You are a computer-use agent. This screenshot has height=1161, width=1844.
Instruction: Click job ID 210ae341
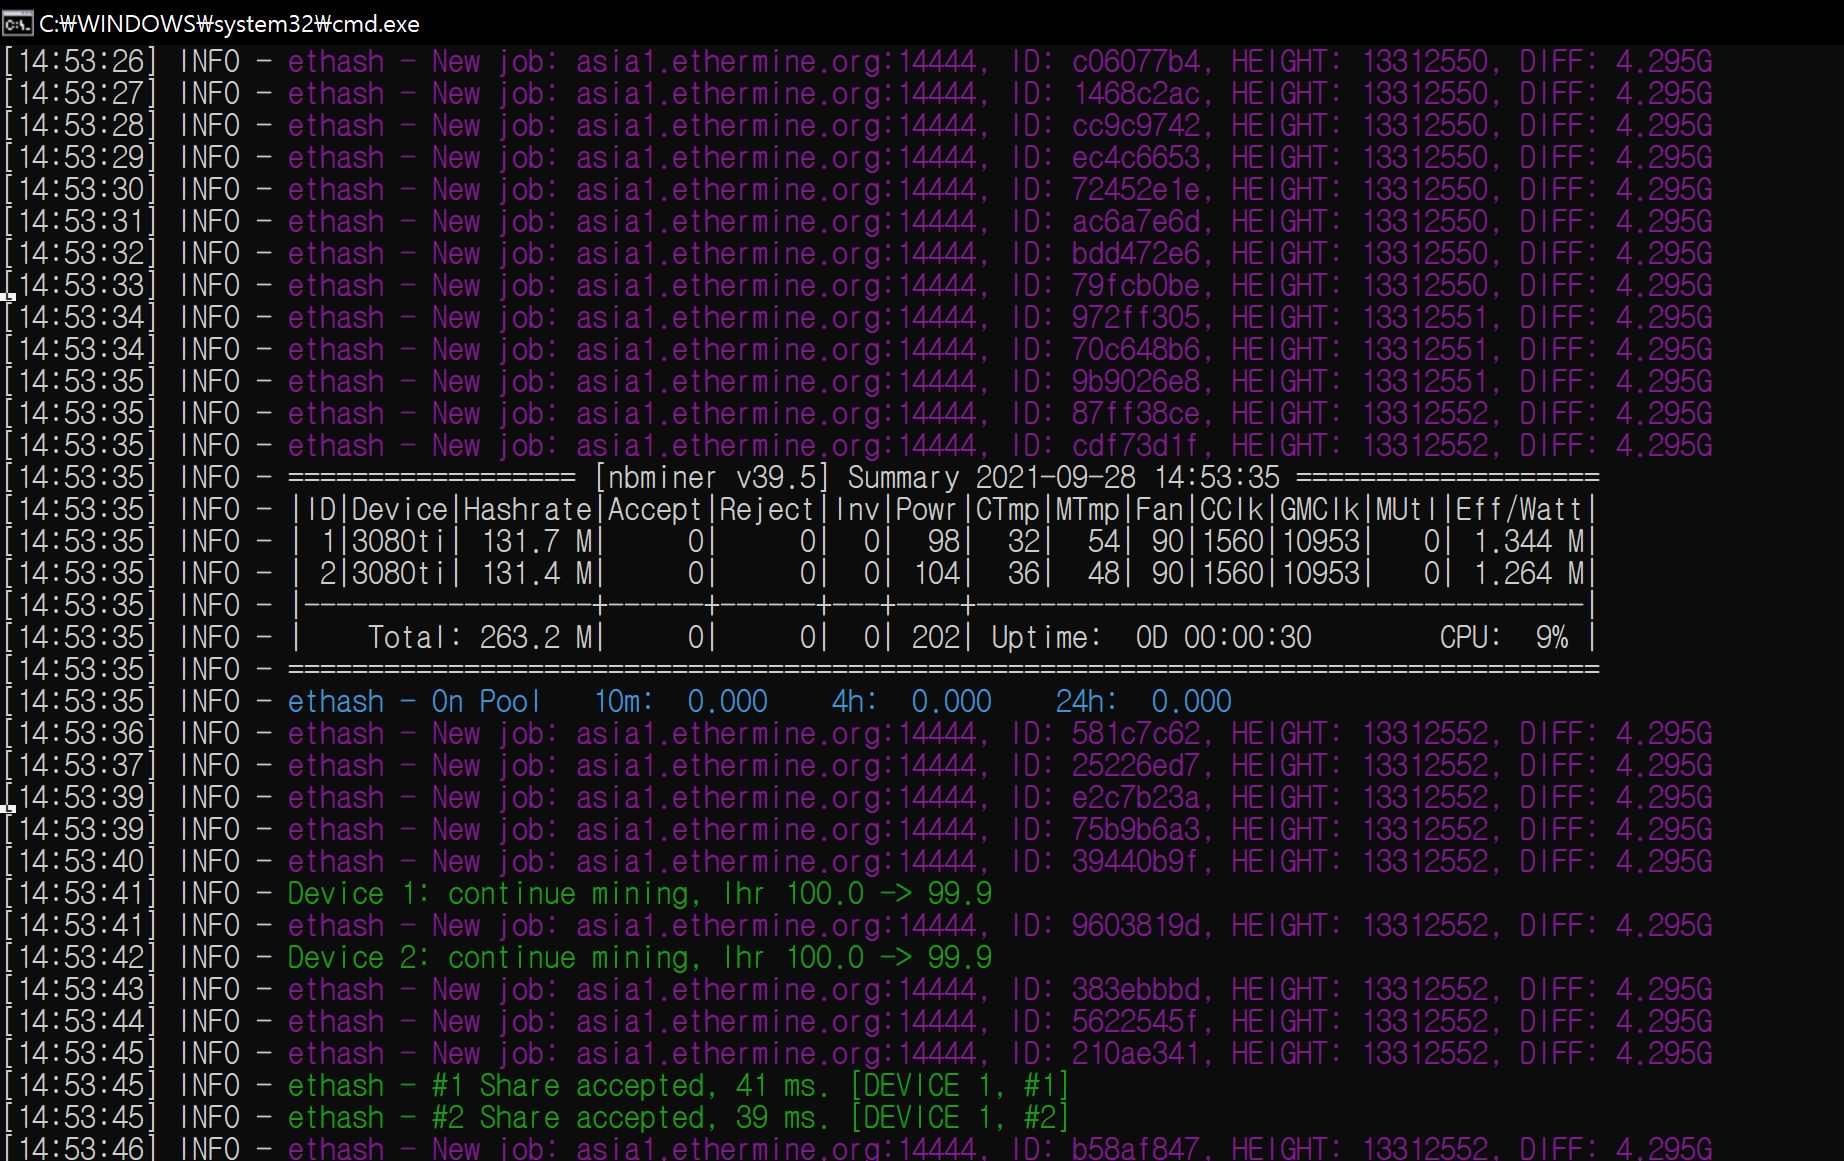point(1136,1054)
